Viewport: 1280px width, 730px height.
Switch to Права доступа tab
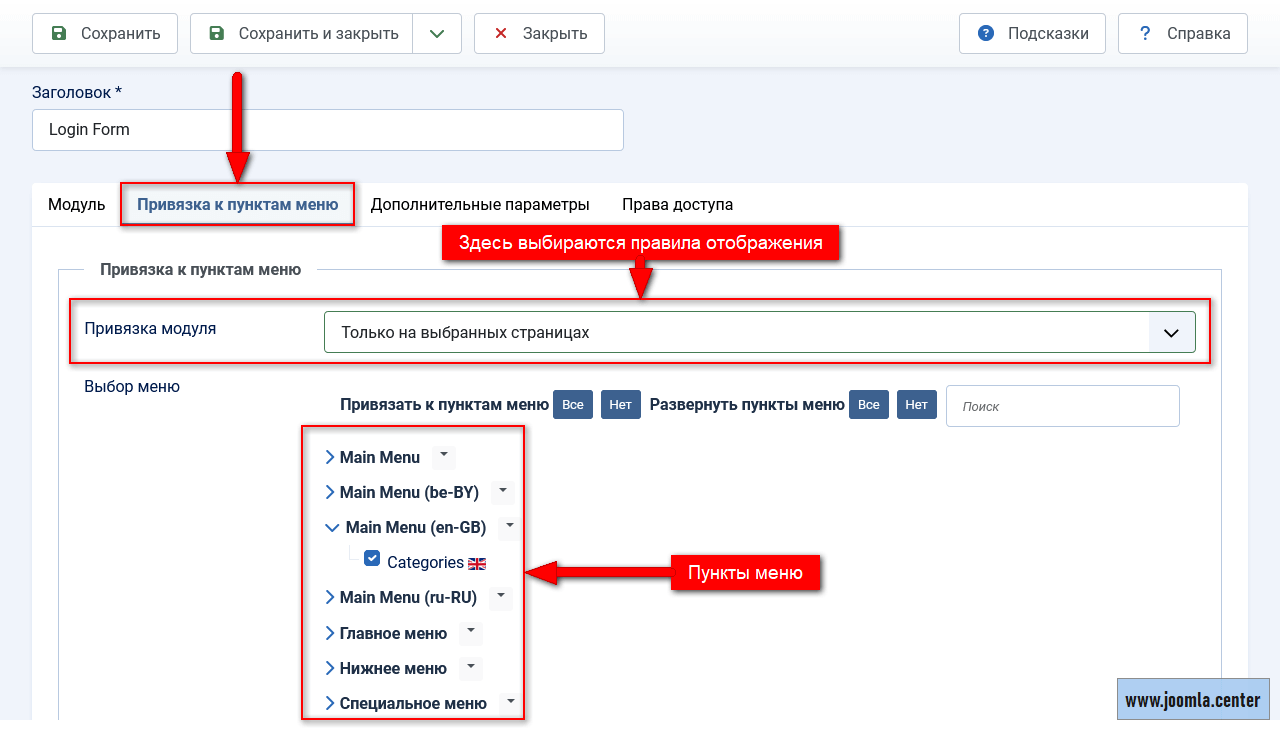pyautogui.click(x=677, y=204)
